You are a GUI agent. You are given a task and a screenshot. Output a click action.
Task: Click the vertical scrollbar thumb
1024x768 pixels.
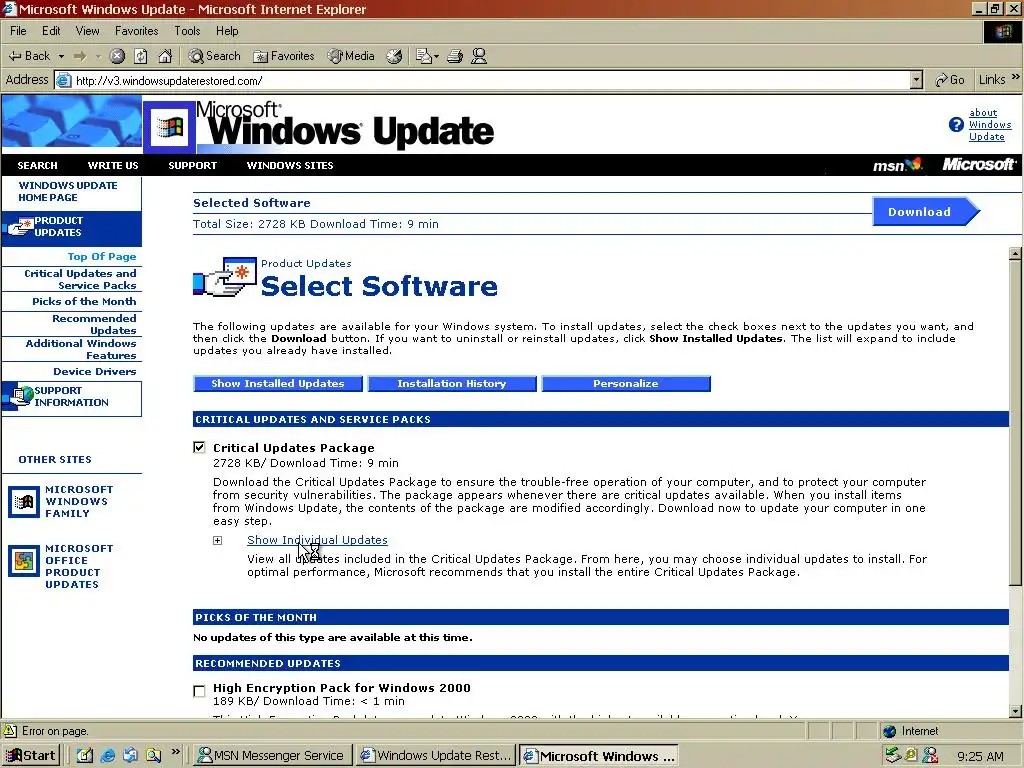(x=1015, y=423)
